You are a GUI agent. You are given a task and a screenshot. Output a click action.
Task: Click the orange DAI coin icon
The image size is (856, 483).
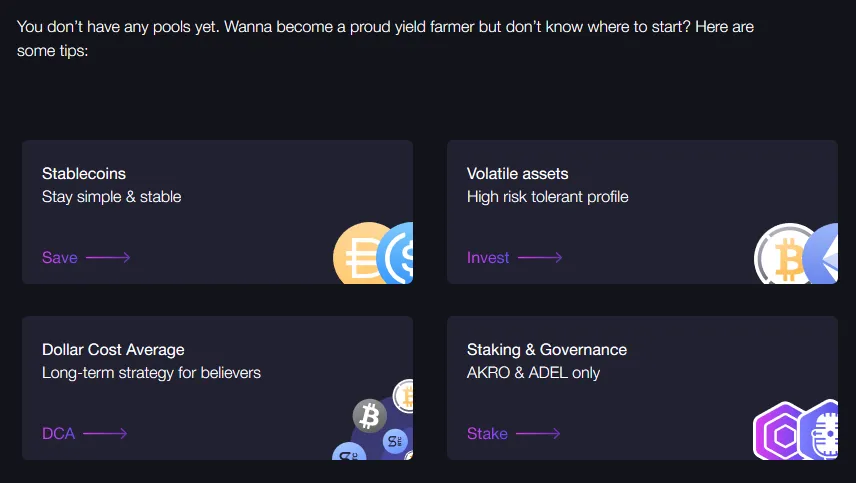click(x=358, y=253)
